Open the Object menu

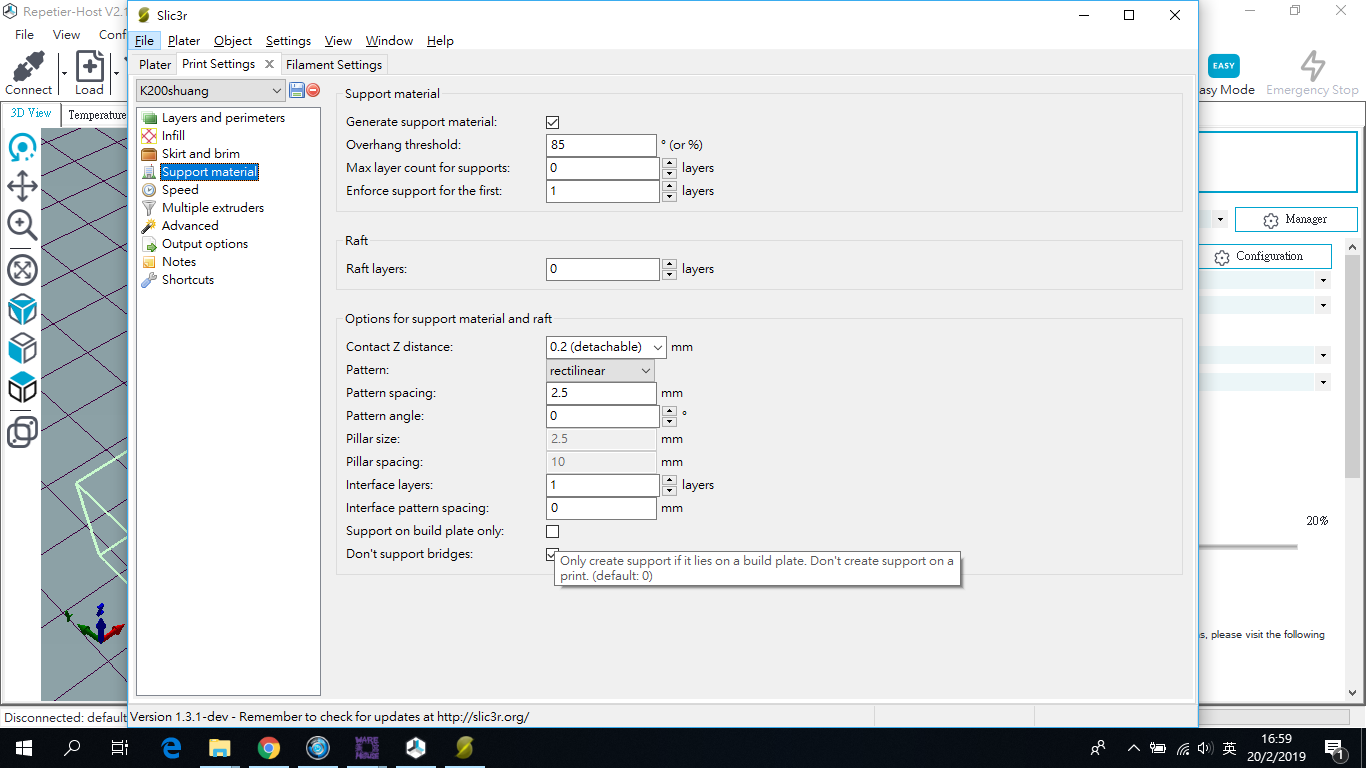233,41
